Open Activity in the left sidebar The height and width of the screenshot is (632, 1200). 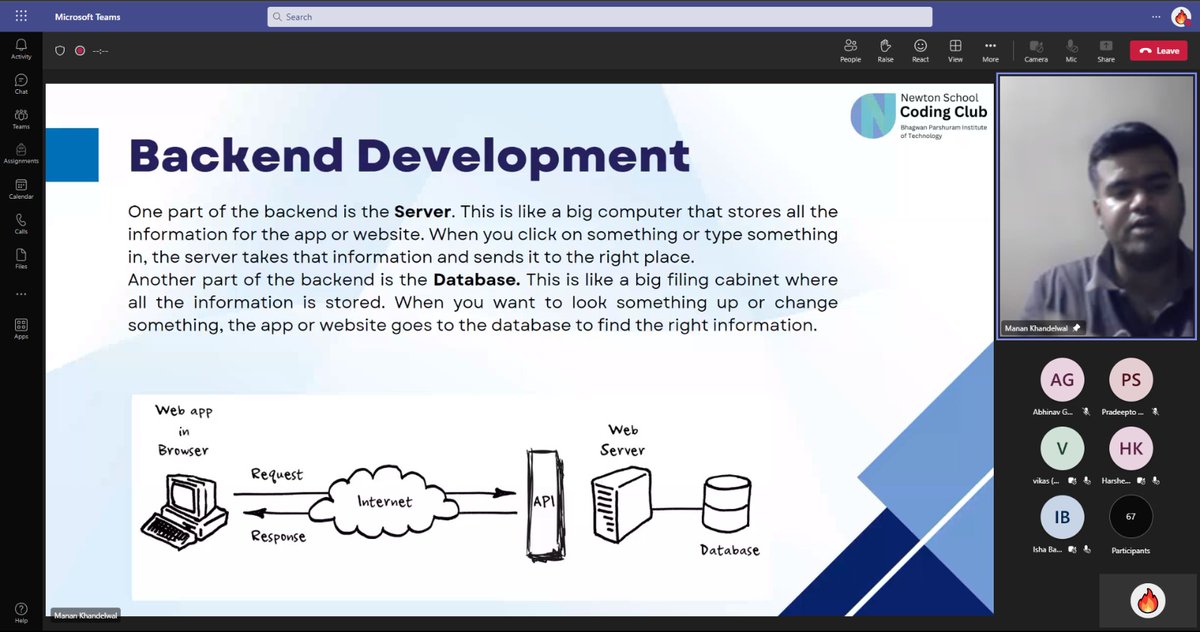click(21, 49)
